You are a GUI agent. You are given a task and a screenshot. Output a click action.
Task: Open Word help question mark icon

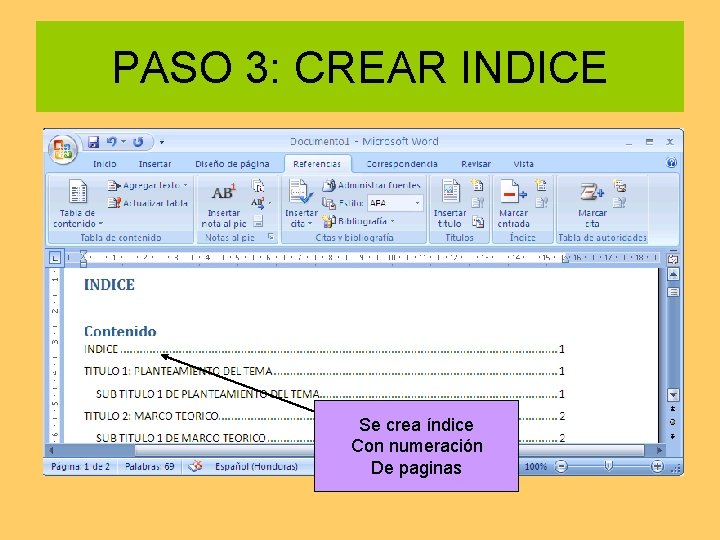coord(671,163)
